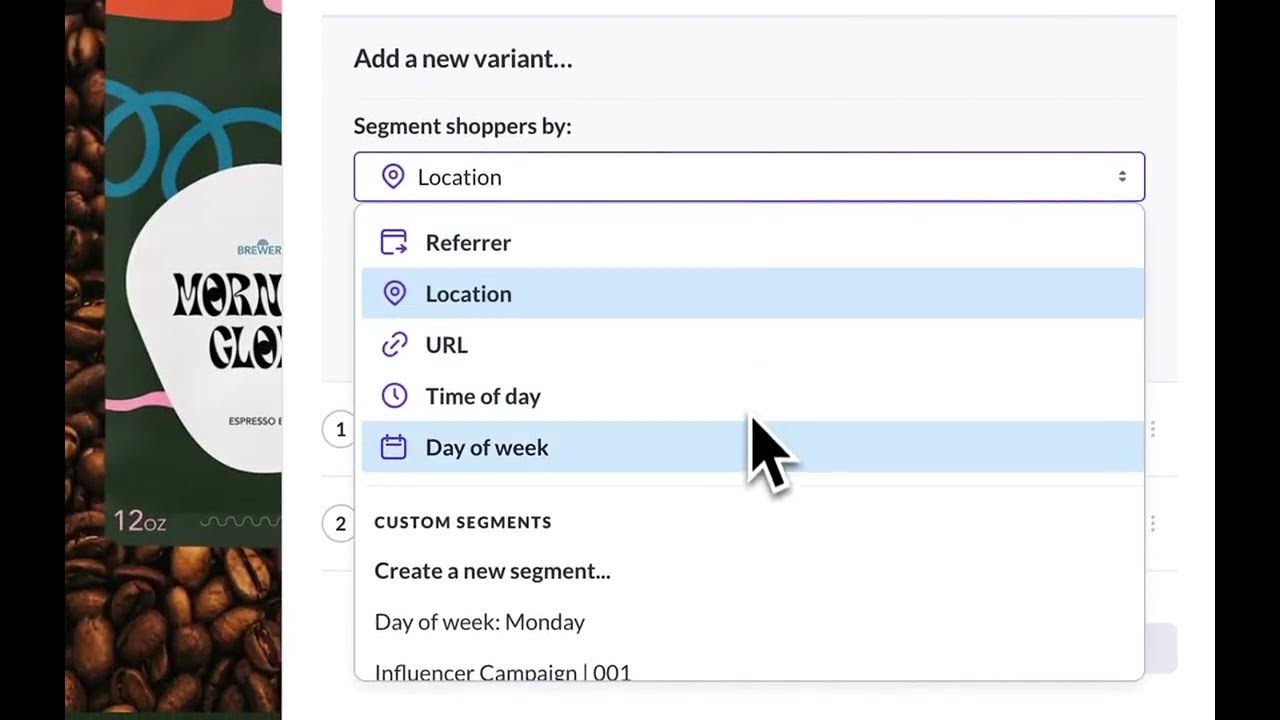Screen dimensions: 1280x720
Task: Click the chain-link icon next to URL
Action: [394, 344]
